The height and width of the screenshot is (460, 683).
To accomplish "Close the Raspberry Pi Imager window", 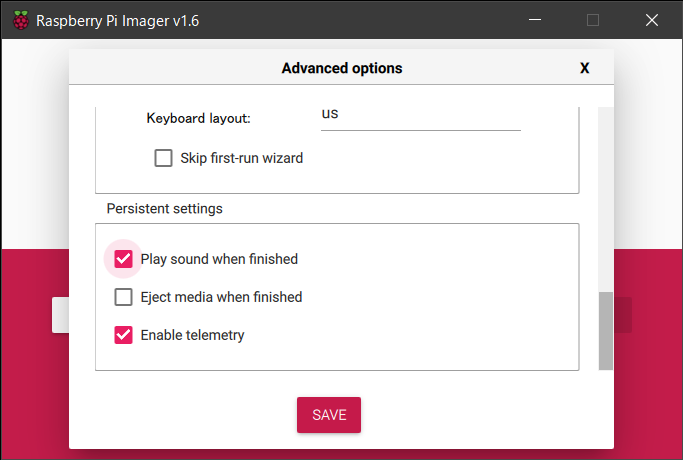I will tap(652, 20).
